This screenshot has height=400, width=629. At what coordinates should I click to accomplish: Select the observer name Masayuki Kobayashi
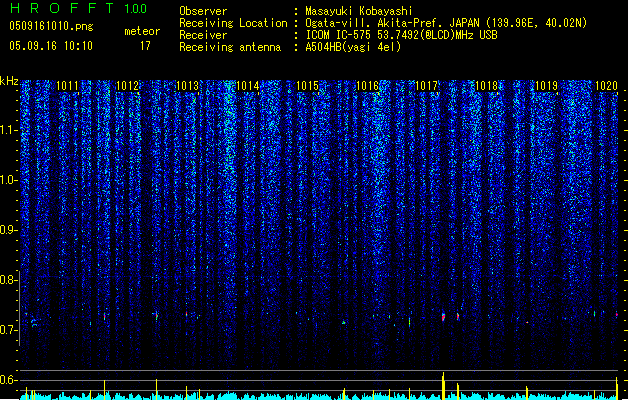point(359,11)
